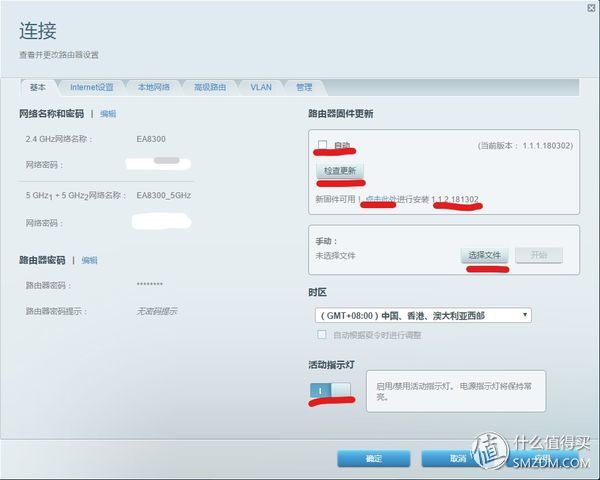Open the 本地网络 tab
Screen dimensions: 600x480
[153, 87]
